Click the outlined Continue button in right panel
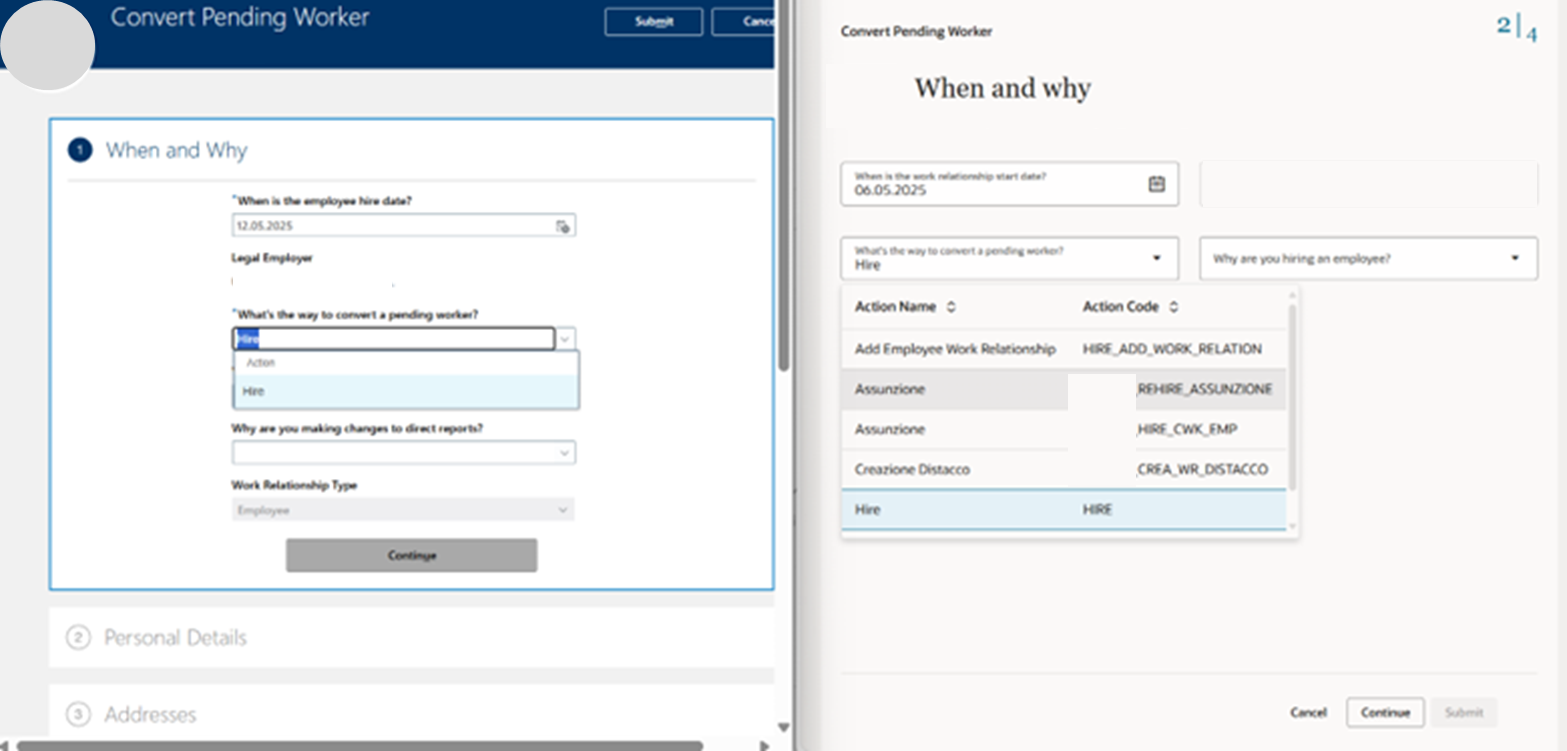The image size is (1567, 751). click(1385, 712)
